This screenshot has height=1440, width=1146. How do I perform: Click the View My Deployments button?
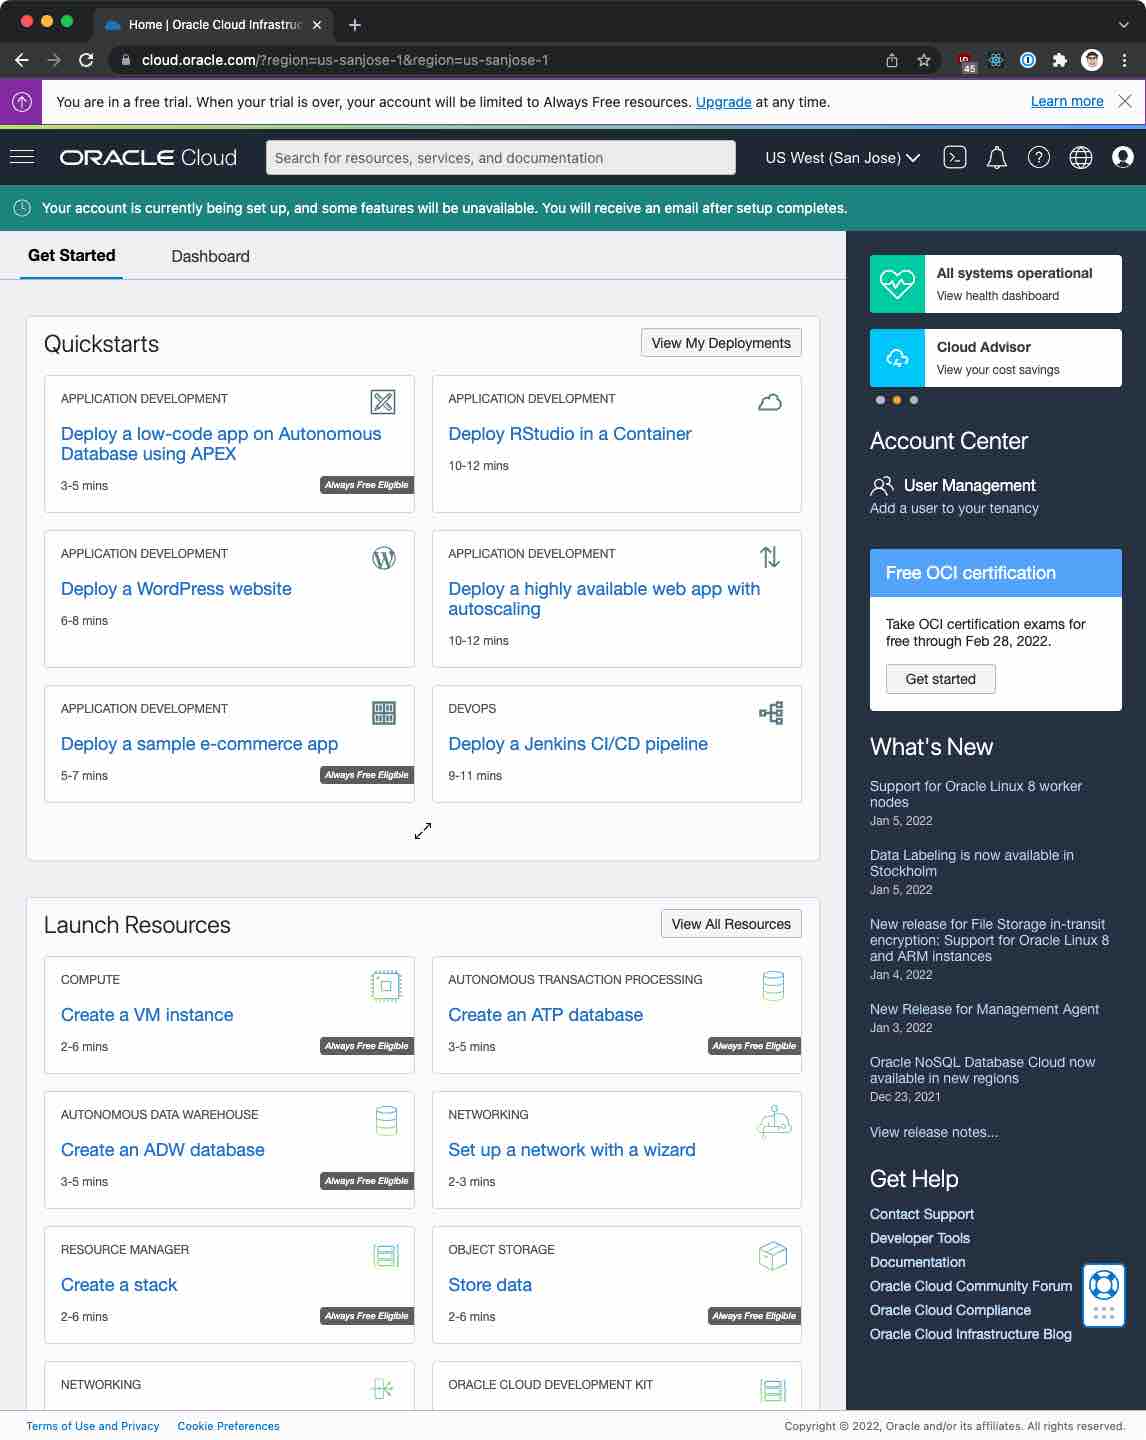[x=721, y=343]
